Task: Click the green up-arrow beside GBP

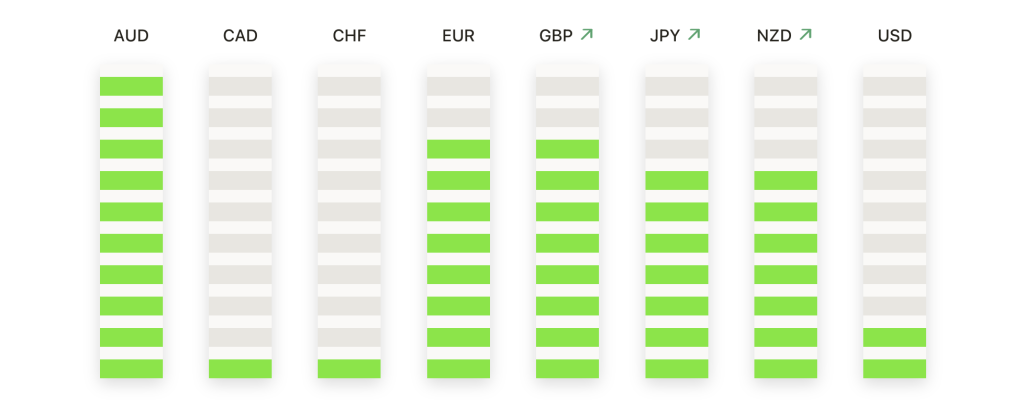Action: coord(586,35)
